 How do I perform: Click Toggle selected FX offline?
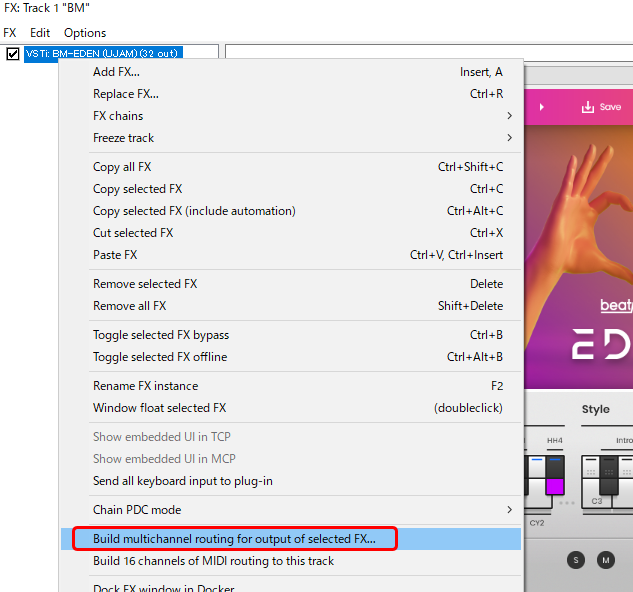(x=291, y=357)
